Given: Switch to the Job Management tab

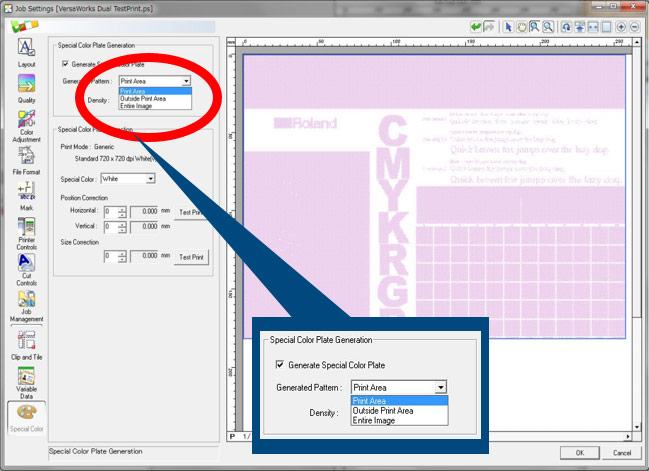Looking at the screenshot, I should click(x=26, y=306).
